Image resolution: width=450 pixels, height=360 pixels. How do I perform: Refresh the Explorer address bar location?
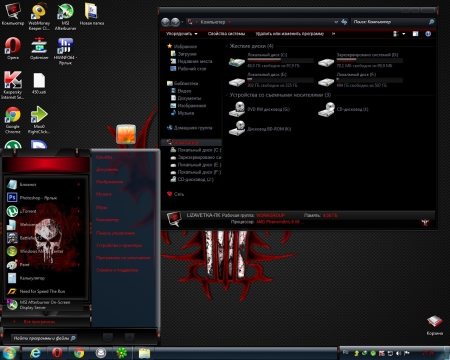coord(344,22)
